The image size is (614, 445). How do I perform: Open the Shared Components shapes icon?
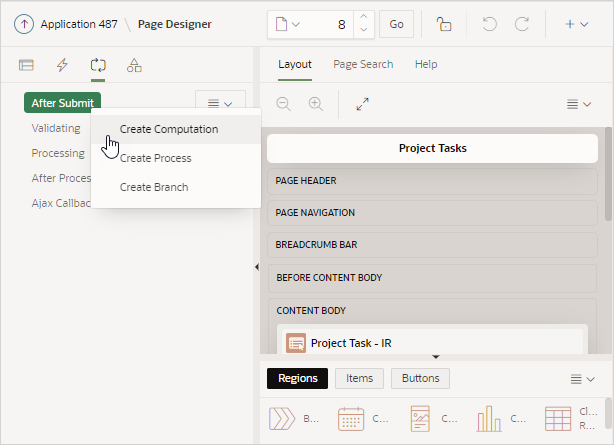(134, 65)
